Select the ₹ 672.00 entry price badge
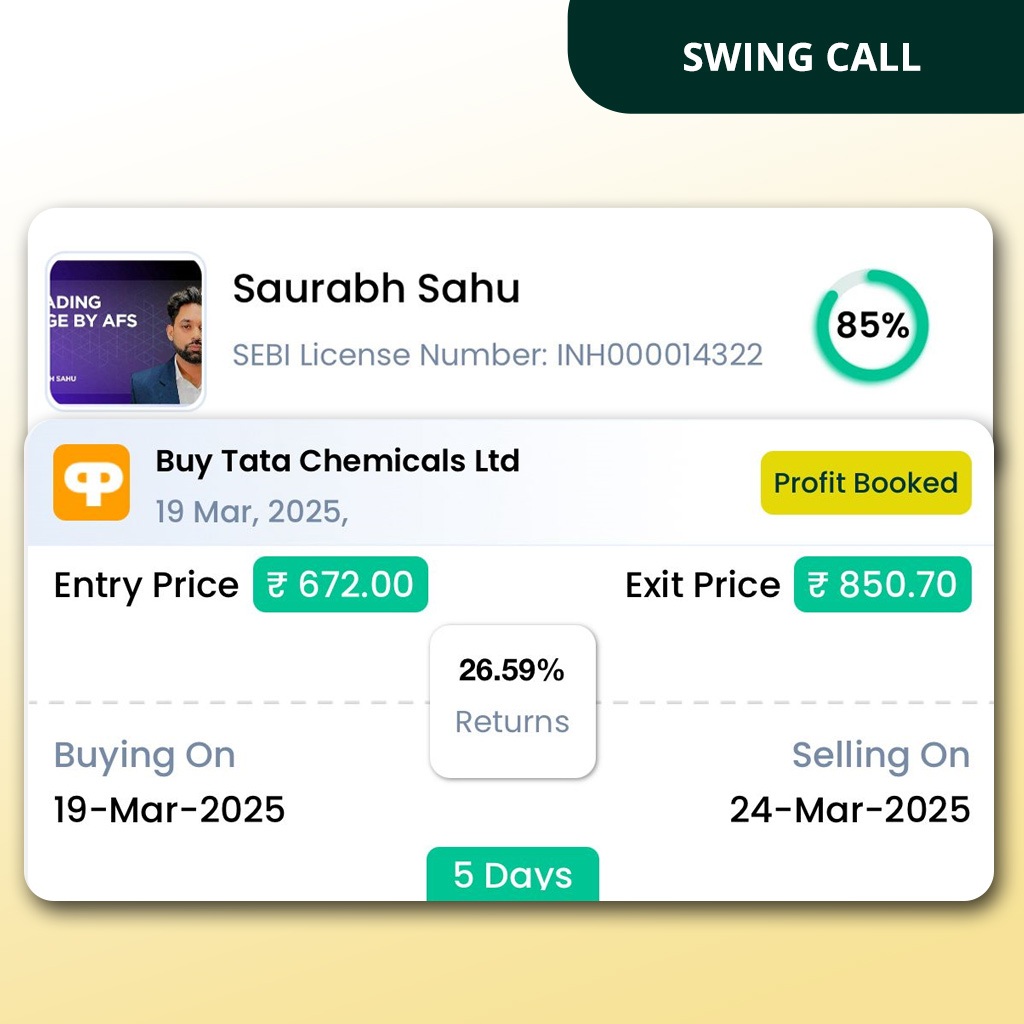1024x1024 pixels. (340, 584)
